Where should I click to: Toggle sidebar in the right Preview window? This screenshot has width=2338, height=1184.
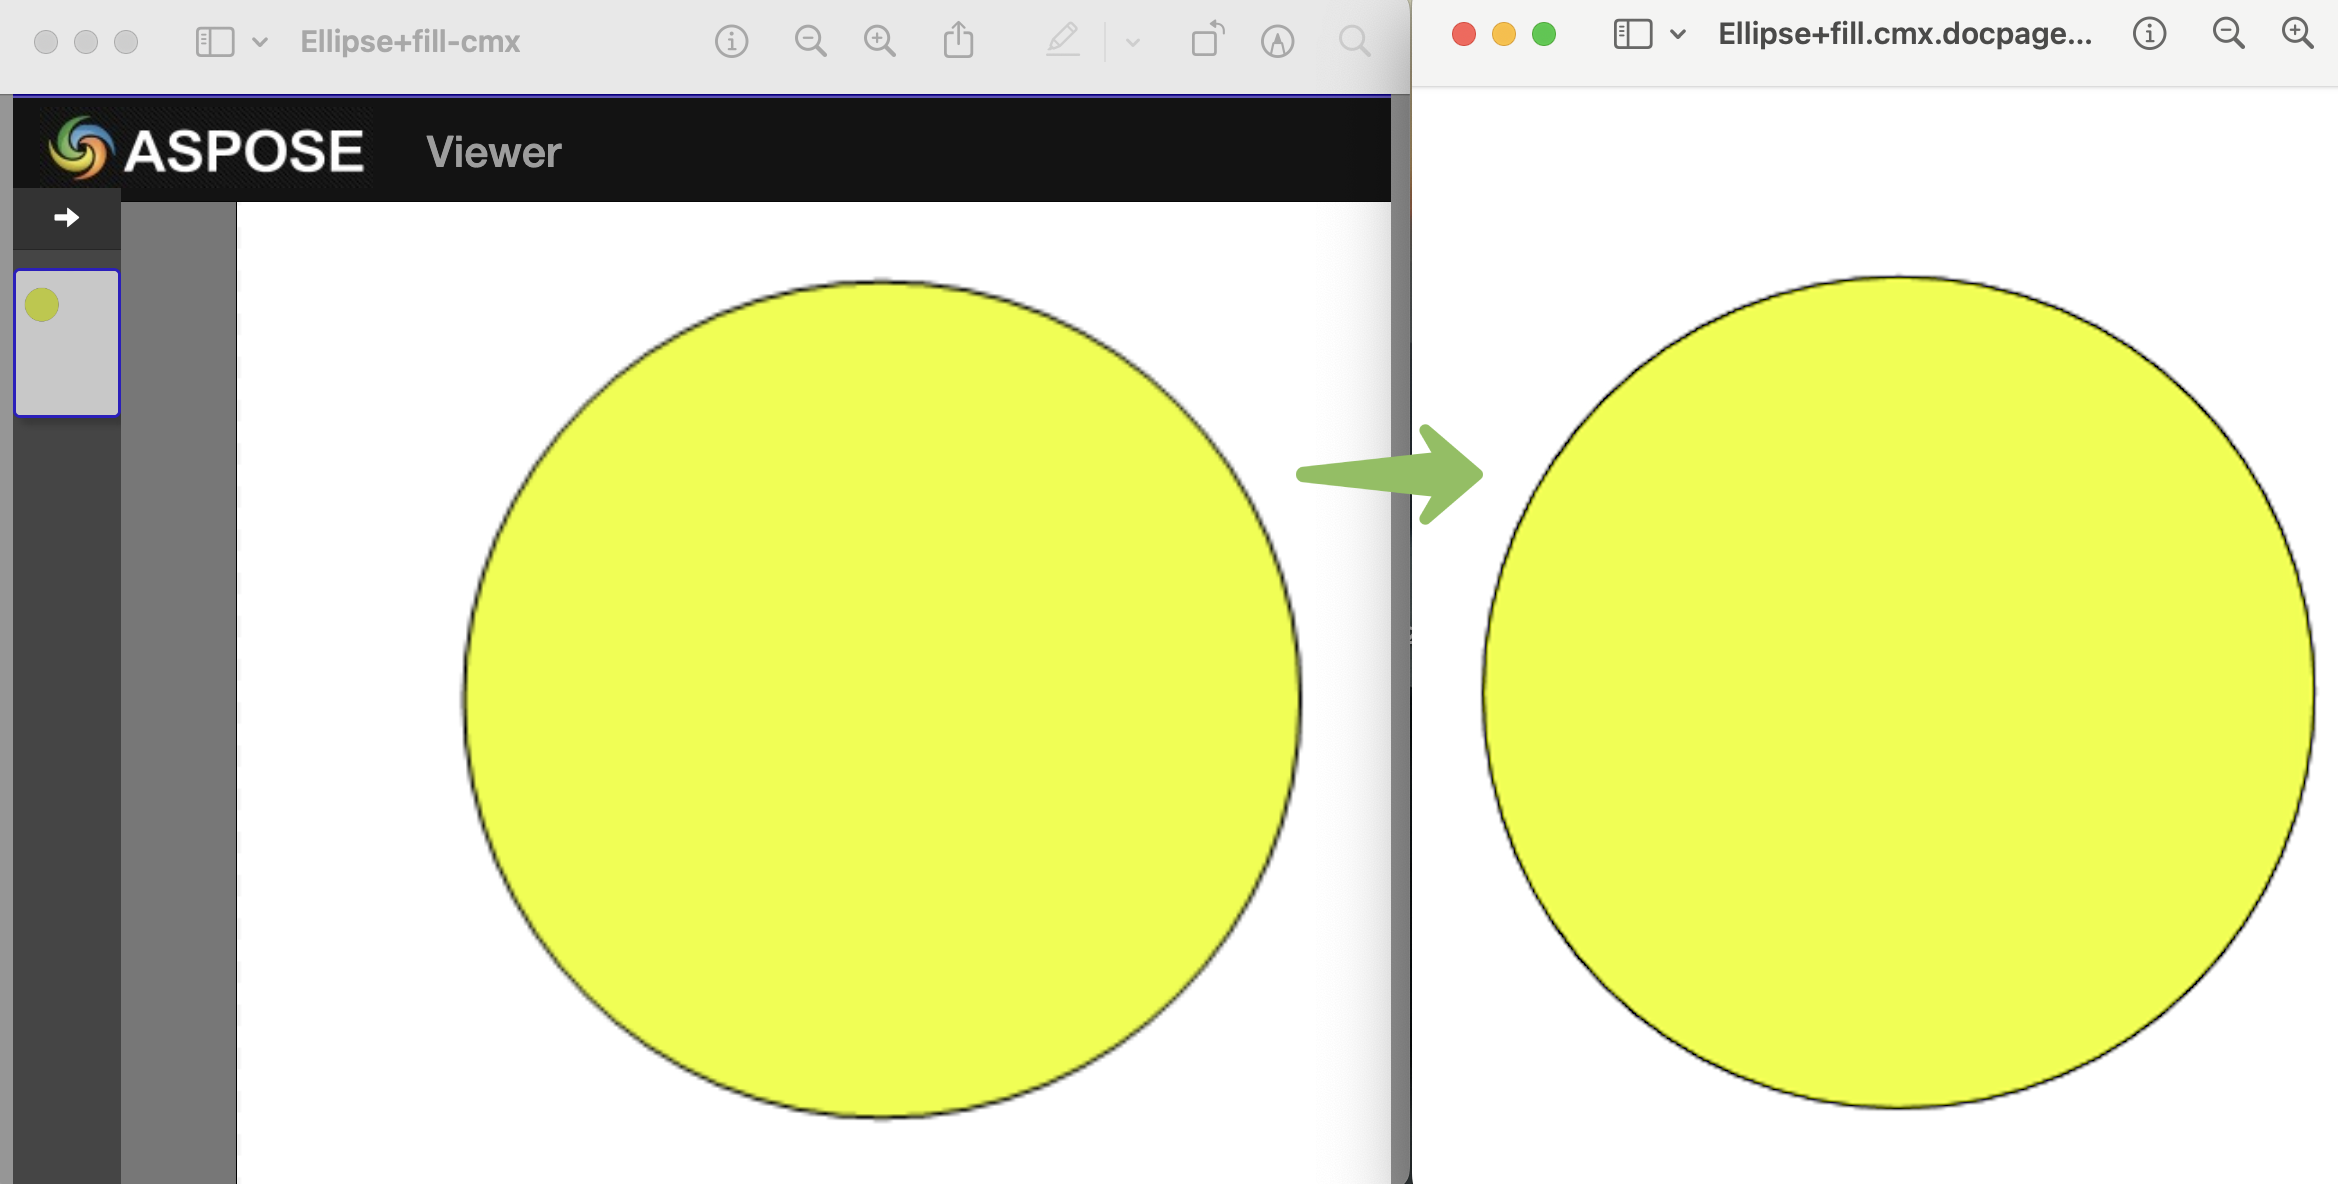[1632, 34]
